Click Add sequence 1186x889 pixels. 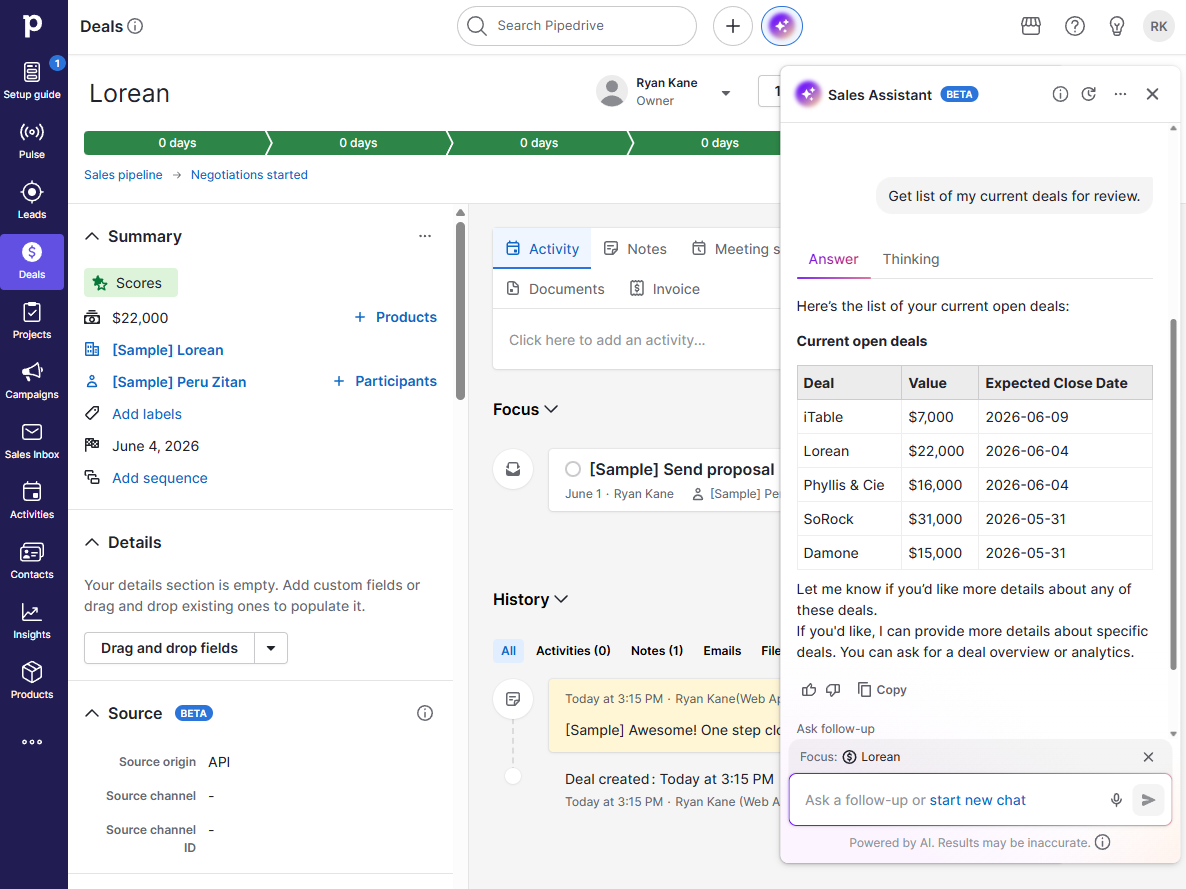tap(160, 478)
